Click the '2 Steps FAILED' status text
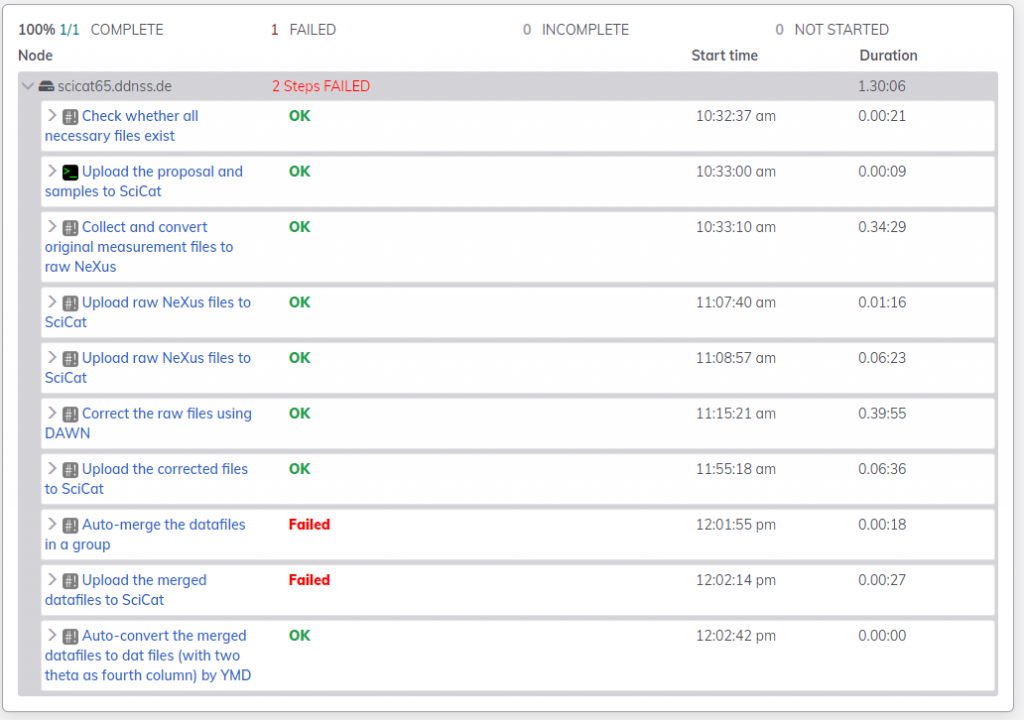Screen dimensions: 1024x720 pyautogui.click(x=321, y=86)
